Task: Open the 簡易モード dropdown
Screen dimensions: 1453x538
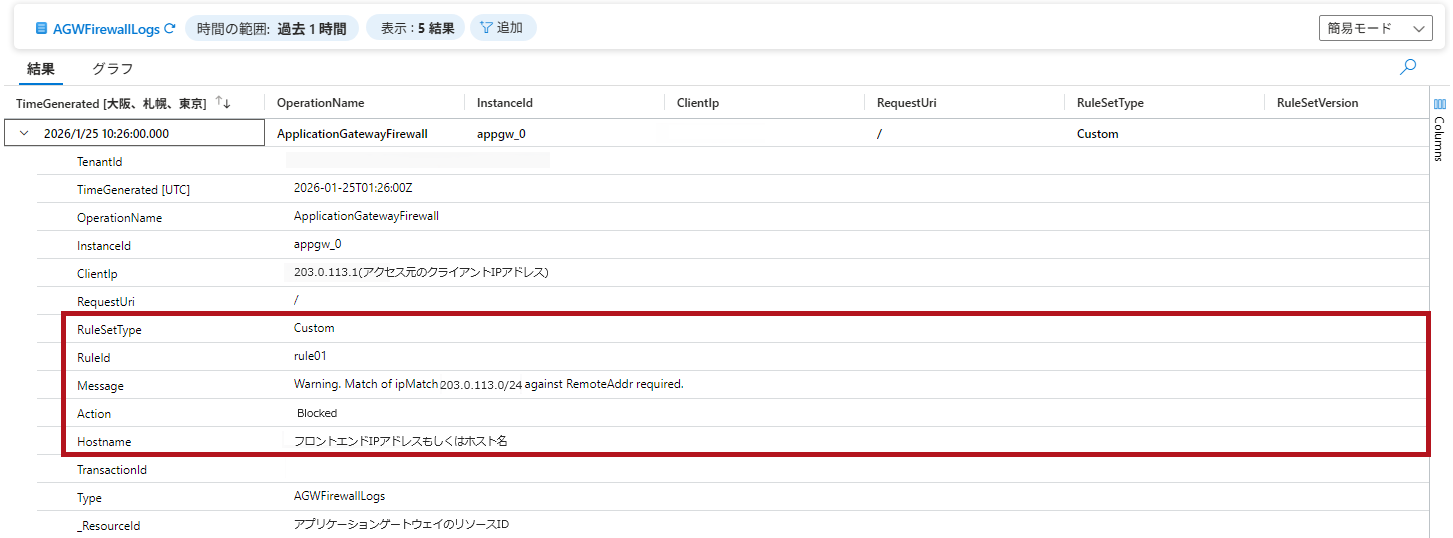Action: tap(1375, 29)
